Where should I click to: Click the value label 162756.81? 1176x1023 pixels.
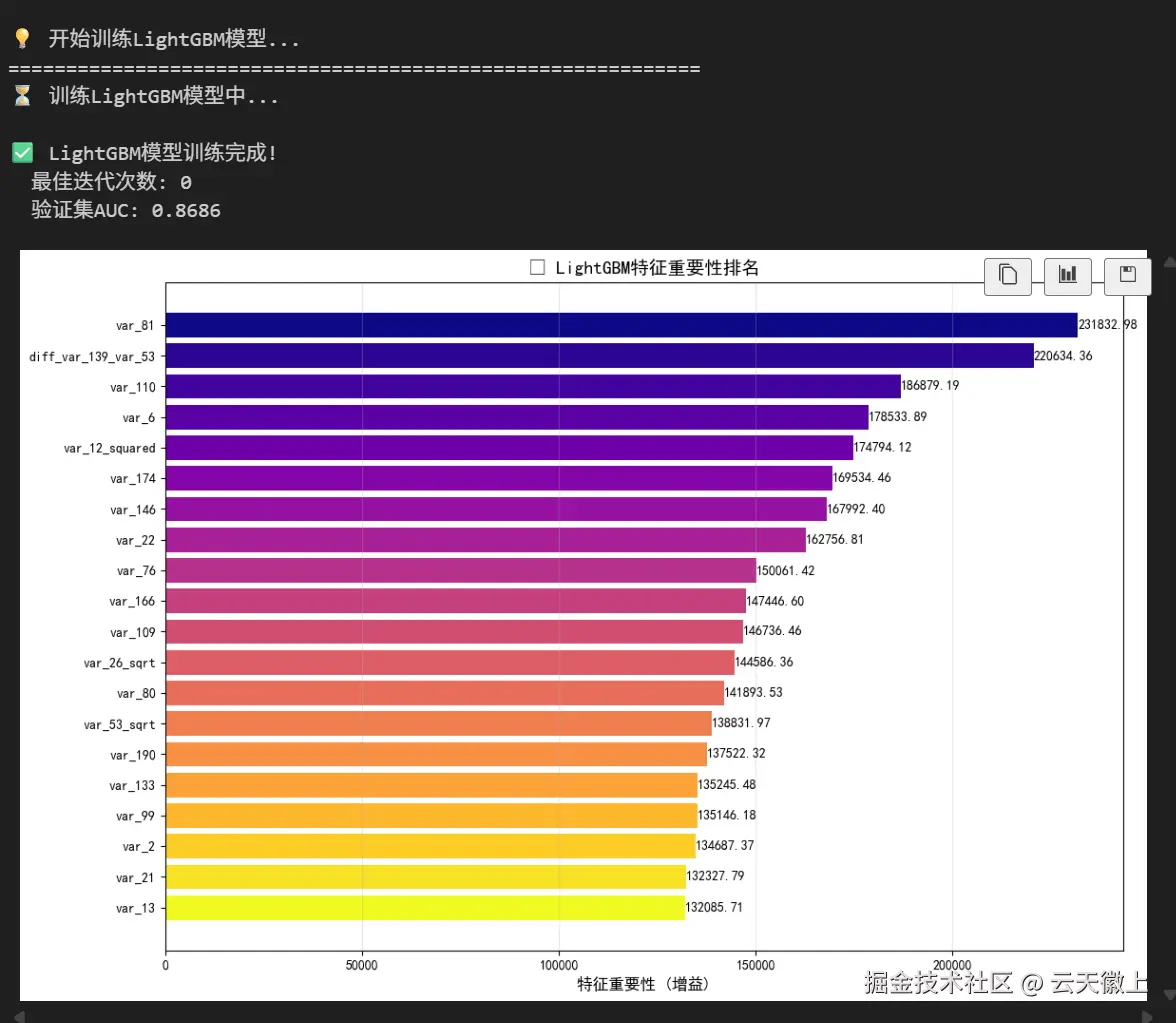[835, 539]
